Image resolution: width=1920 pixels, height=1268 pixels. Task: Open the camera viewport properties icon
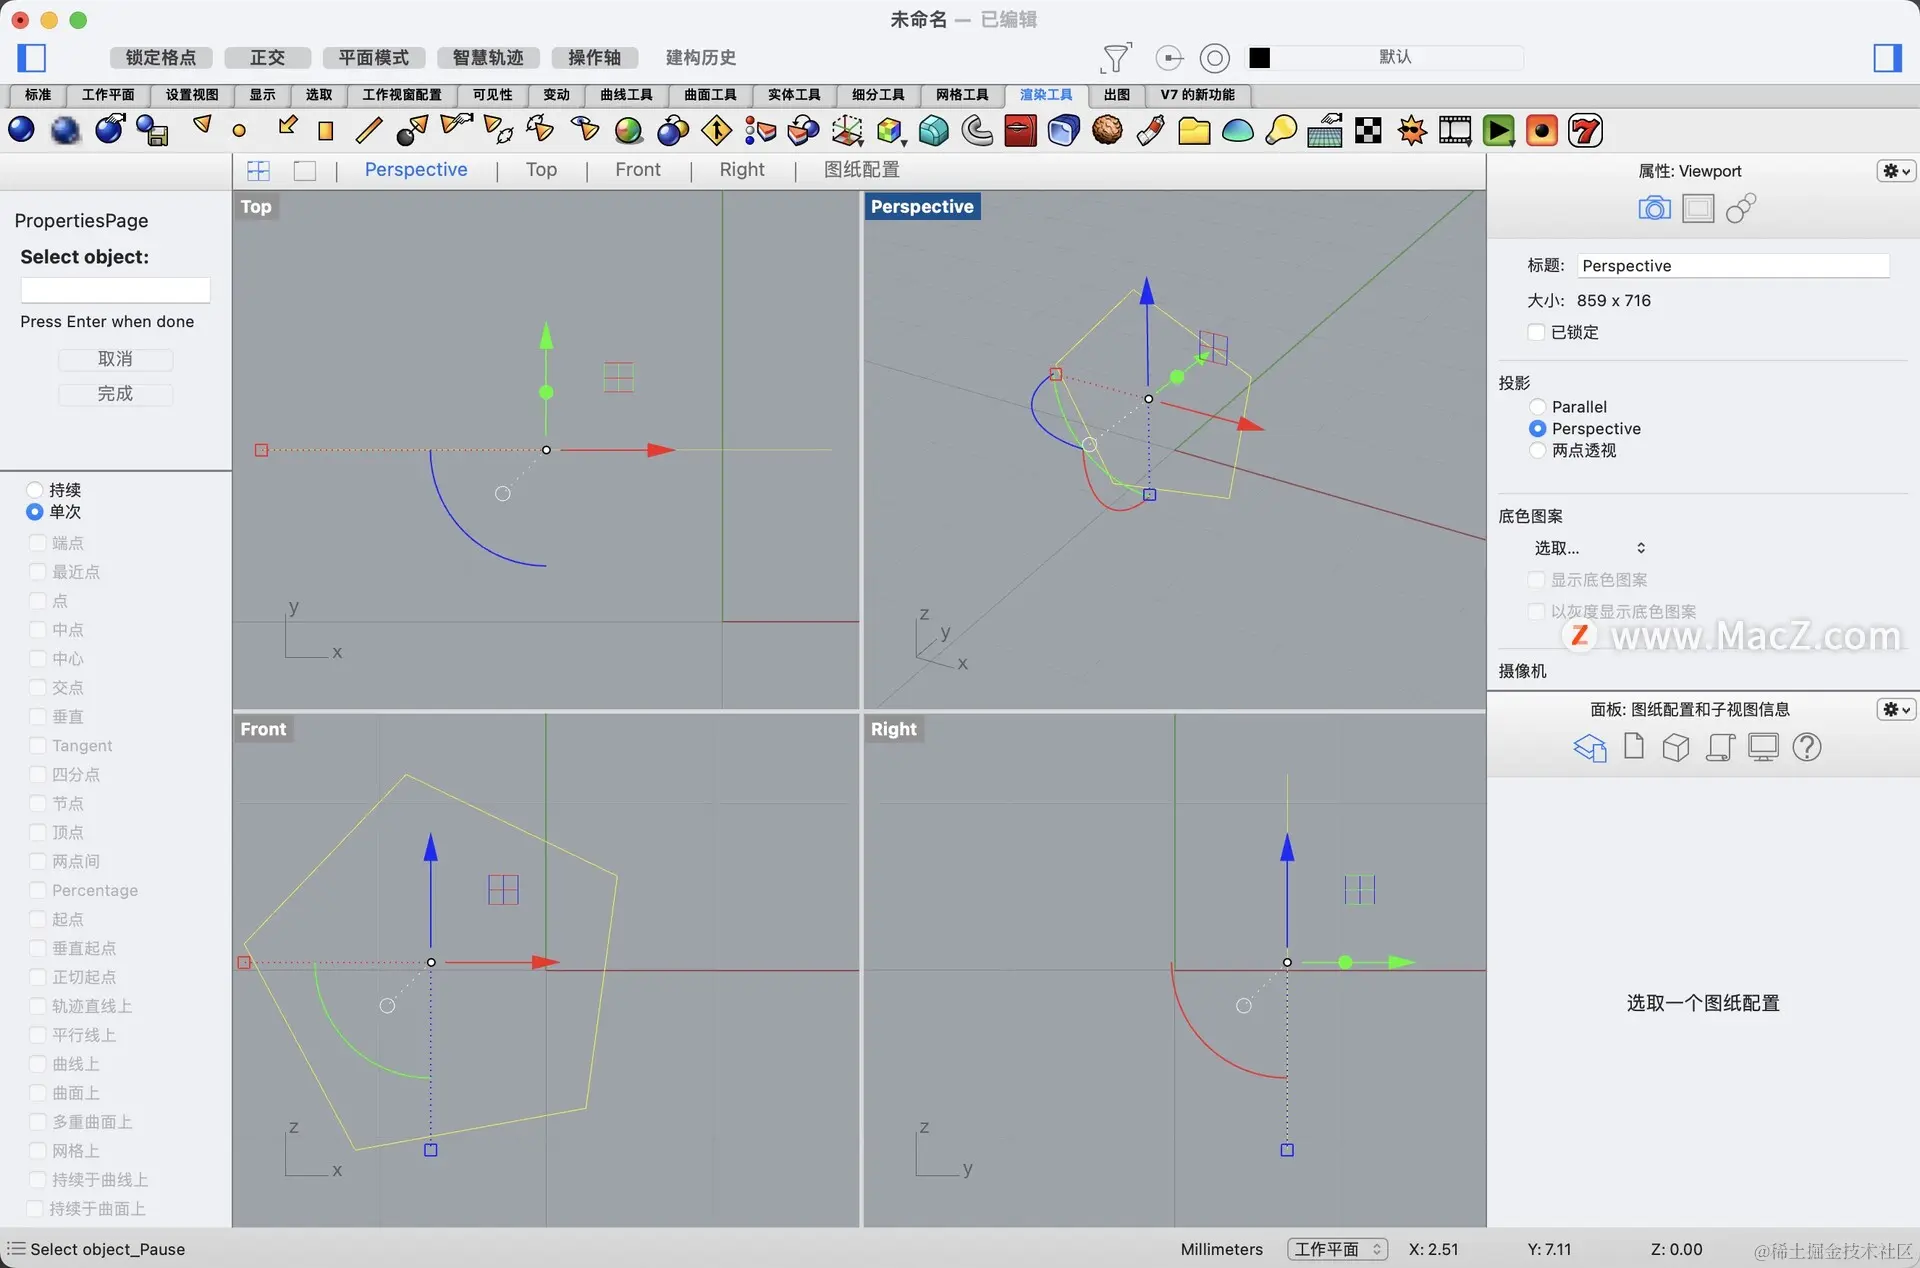click(1654, 208)
